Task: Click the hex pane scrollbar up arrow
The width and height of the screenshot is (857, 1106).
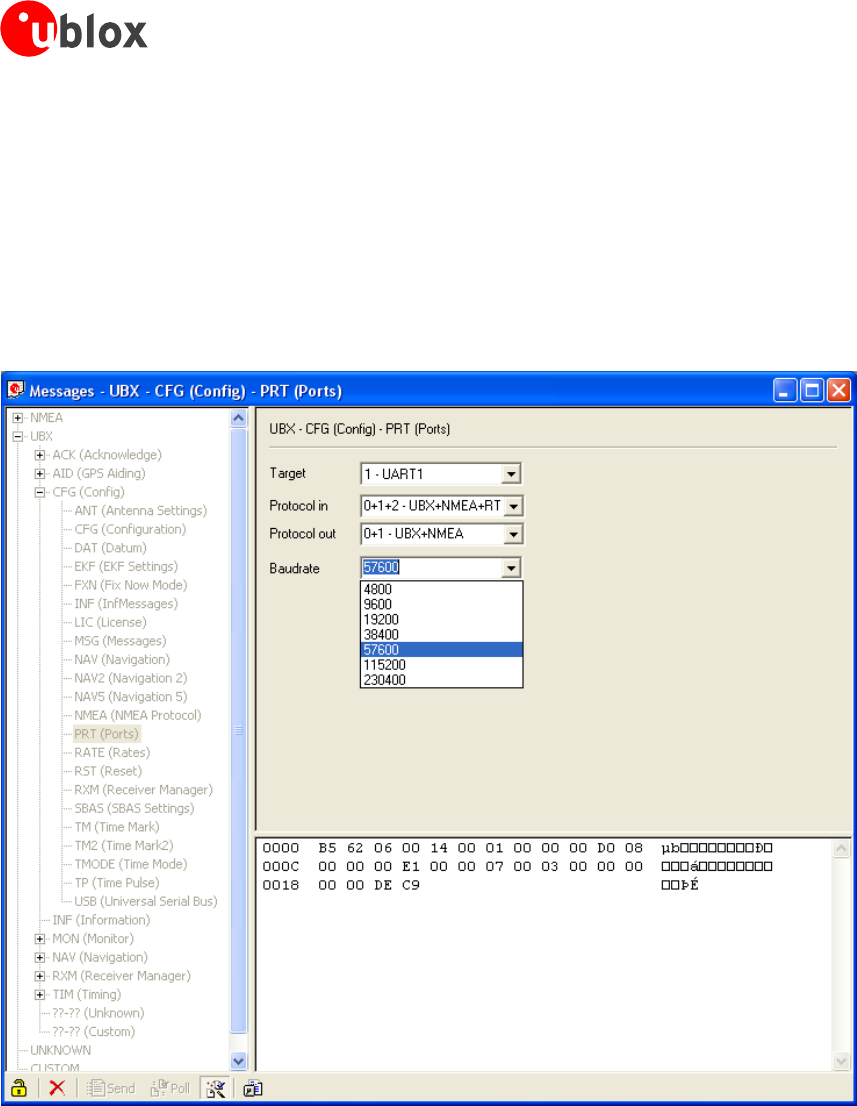Action: [x=841, y=849]
